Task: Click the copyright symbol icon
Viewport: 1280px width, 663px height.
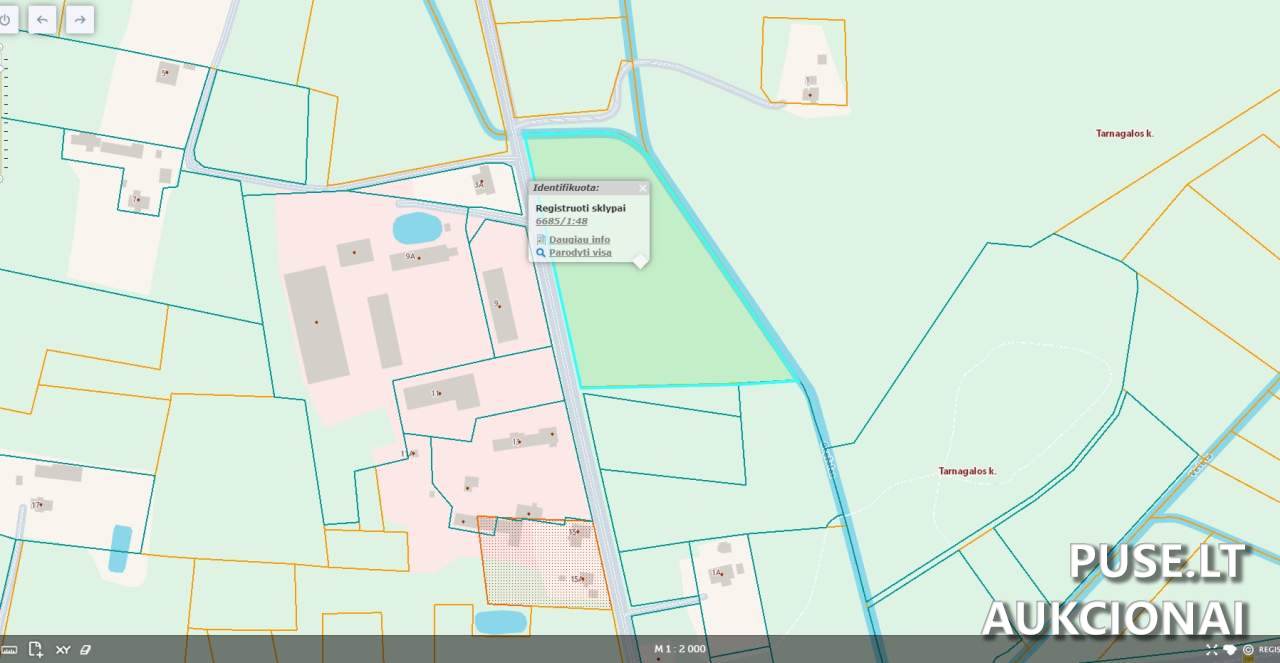Action: [1247, 649]
